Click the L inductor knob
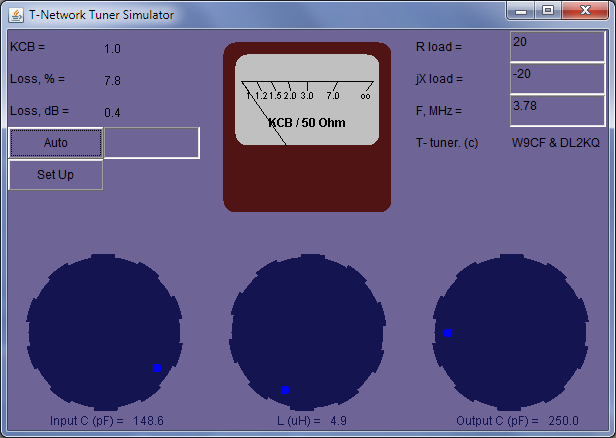616x438 pixels. click(x=307, y=332)
